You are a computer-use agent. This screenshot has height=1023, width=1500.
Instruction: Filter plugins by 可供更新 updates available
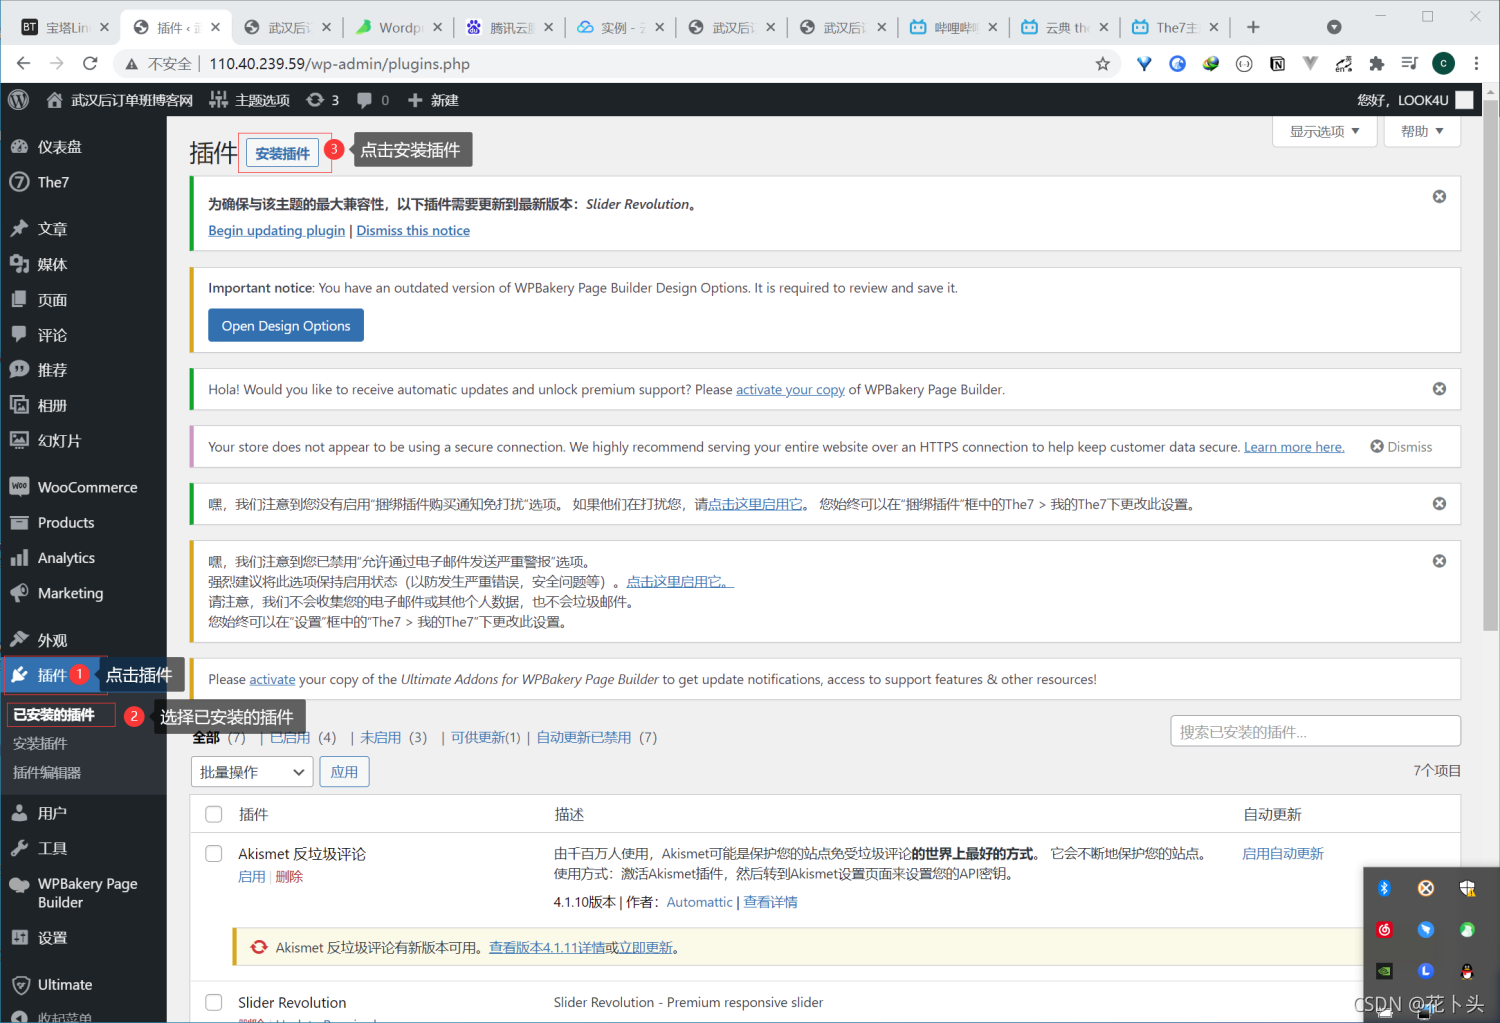[x=486, y=738]
